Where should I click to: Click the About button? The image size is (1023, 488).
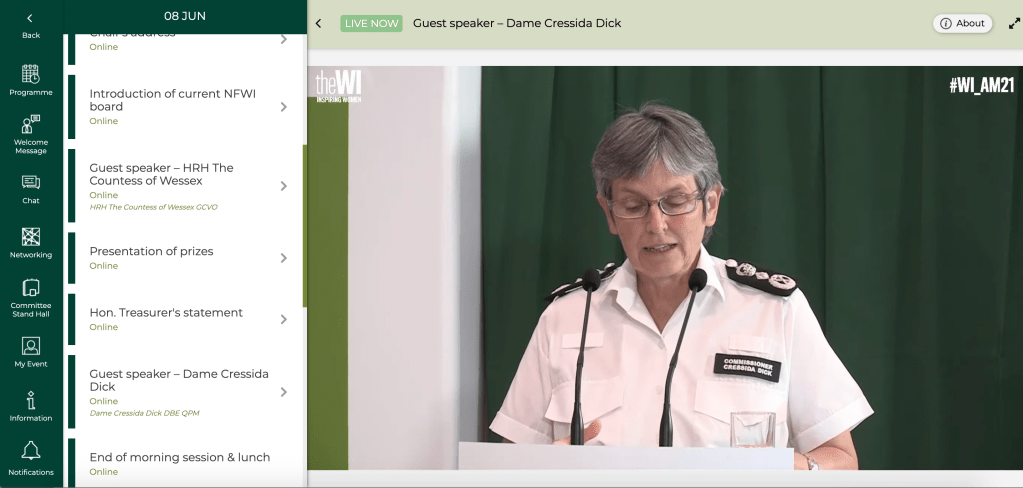tap(961, 23)
